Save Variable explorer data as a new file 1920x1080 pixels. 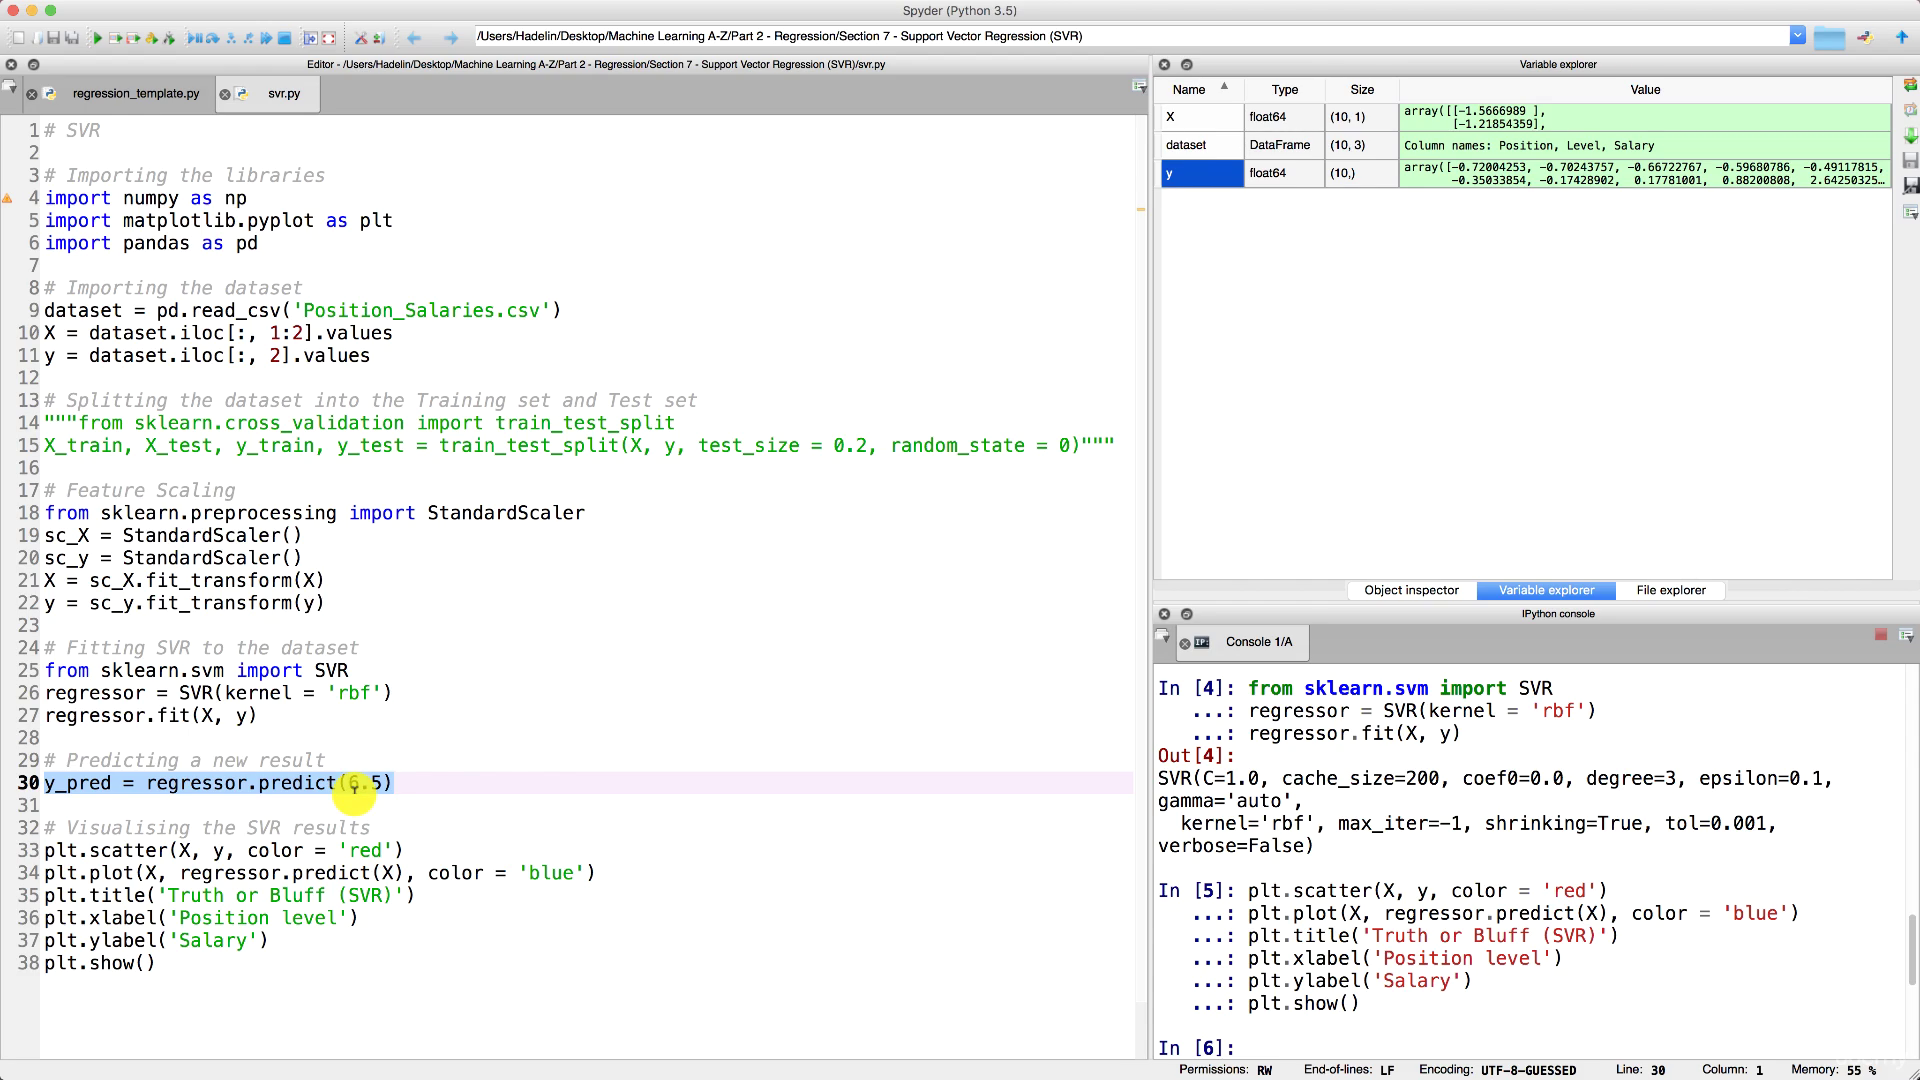(1910, 186)
